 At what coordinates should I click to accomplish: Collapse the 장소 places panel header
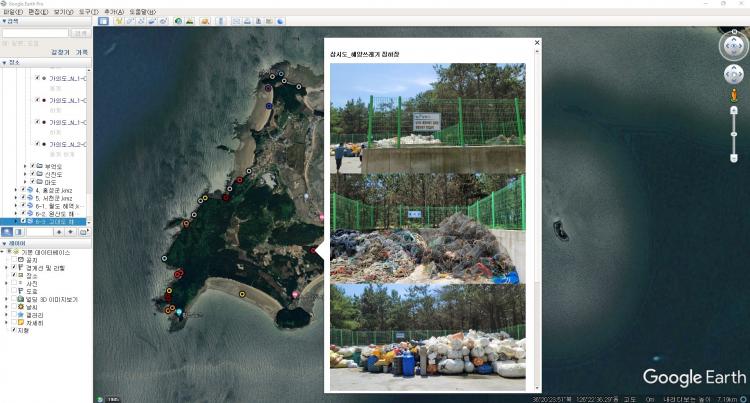(46, 63)
